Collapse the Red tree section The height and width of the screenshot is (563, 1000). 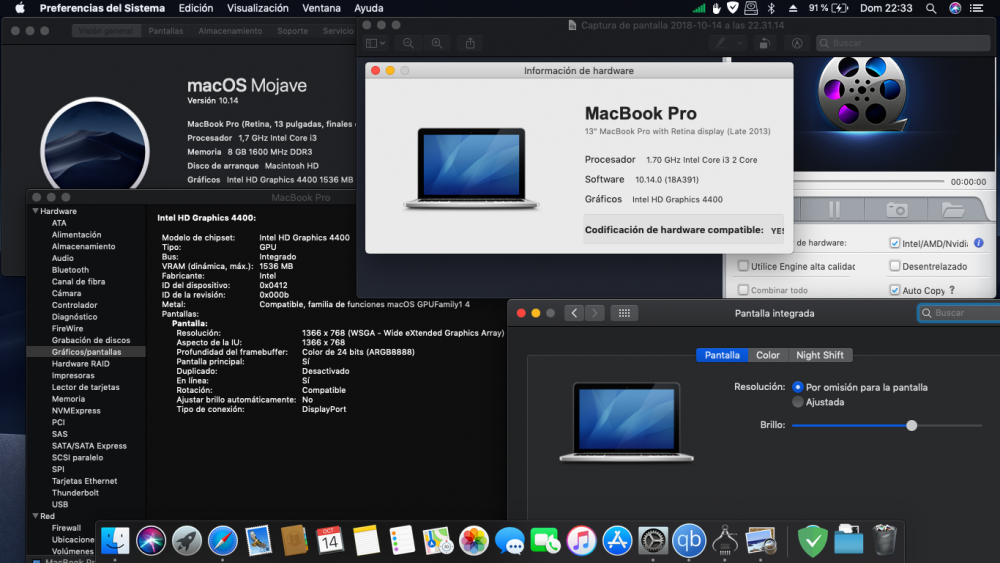click(x=35, y=516)
